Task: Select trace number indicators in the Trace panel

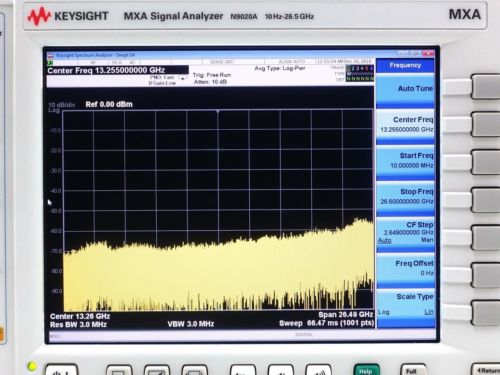Action: coord(360,68)
